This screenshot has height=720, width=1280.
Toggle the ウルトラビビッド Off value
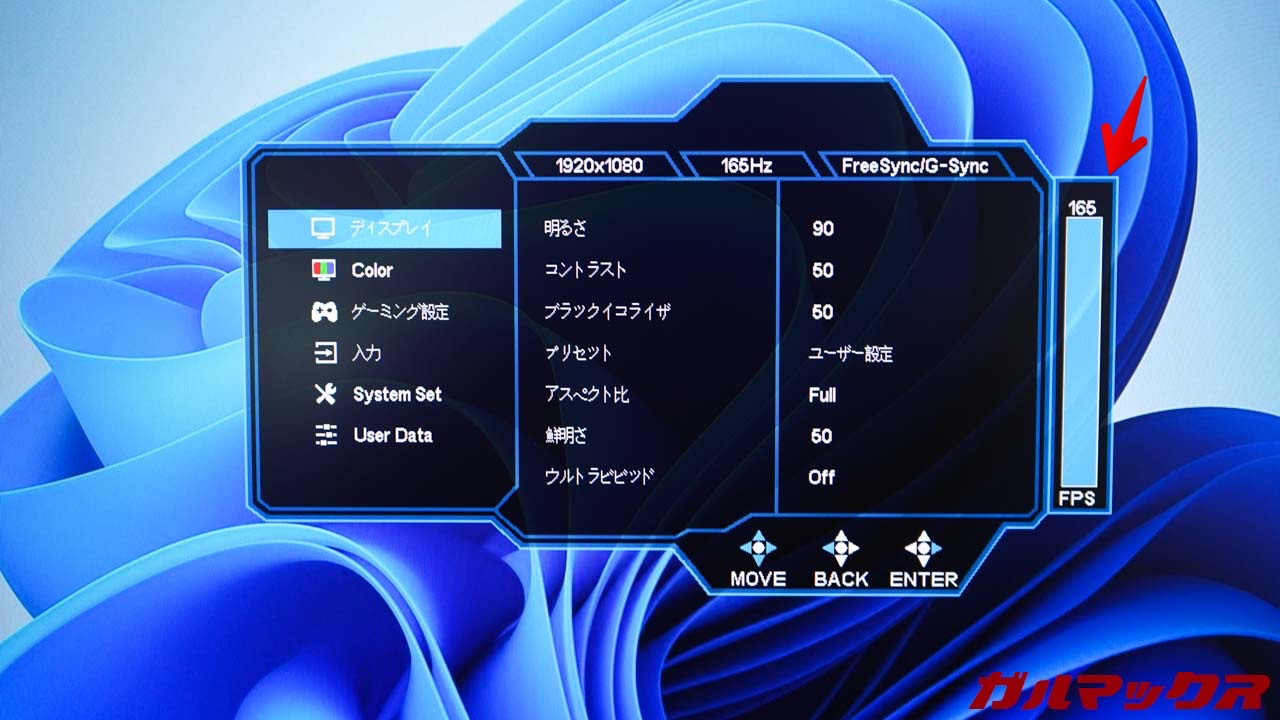[x=821, y=477]
